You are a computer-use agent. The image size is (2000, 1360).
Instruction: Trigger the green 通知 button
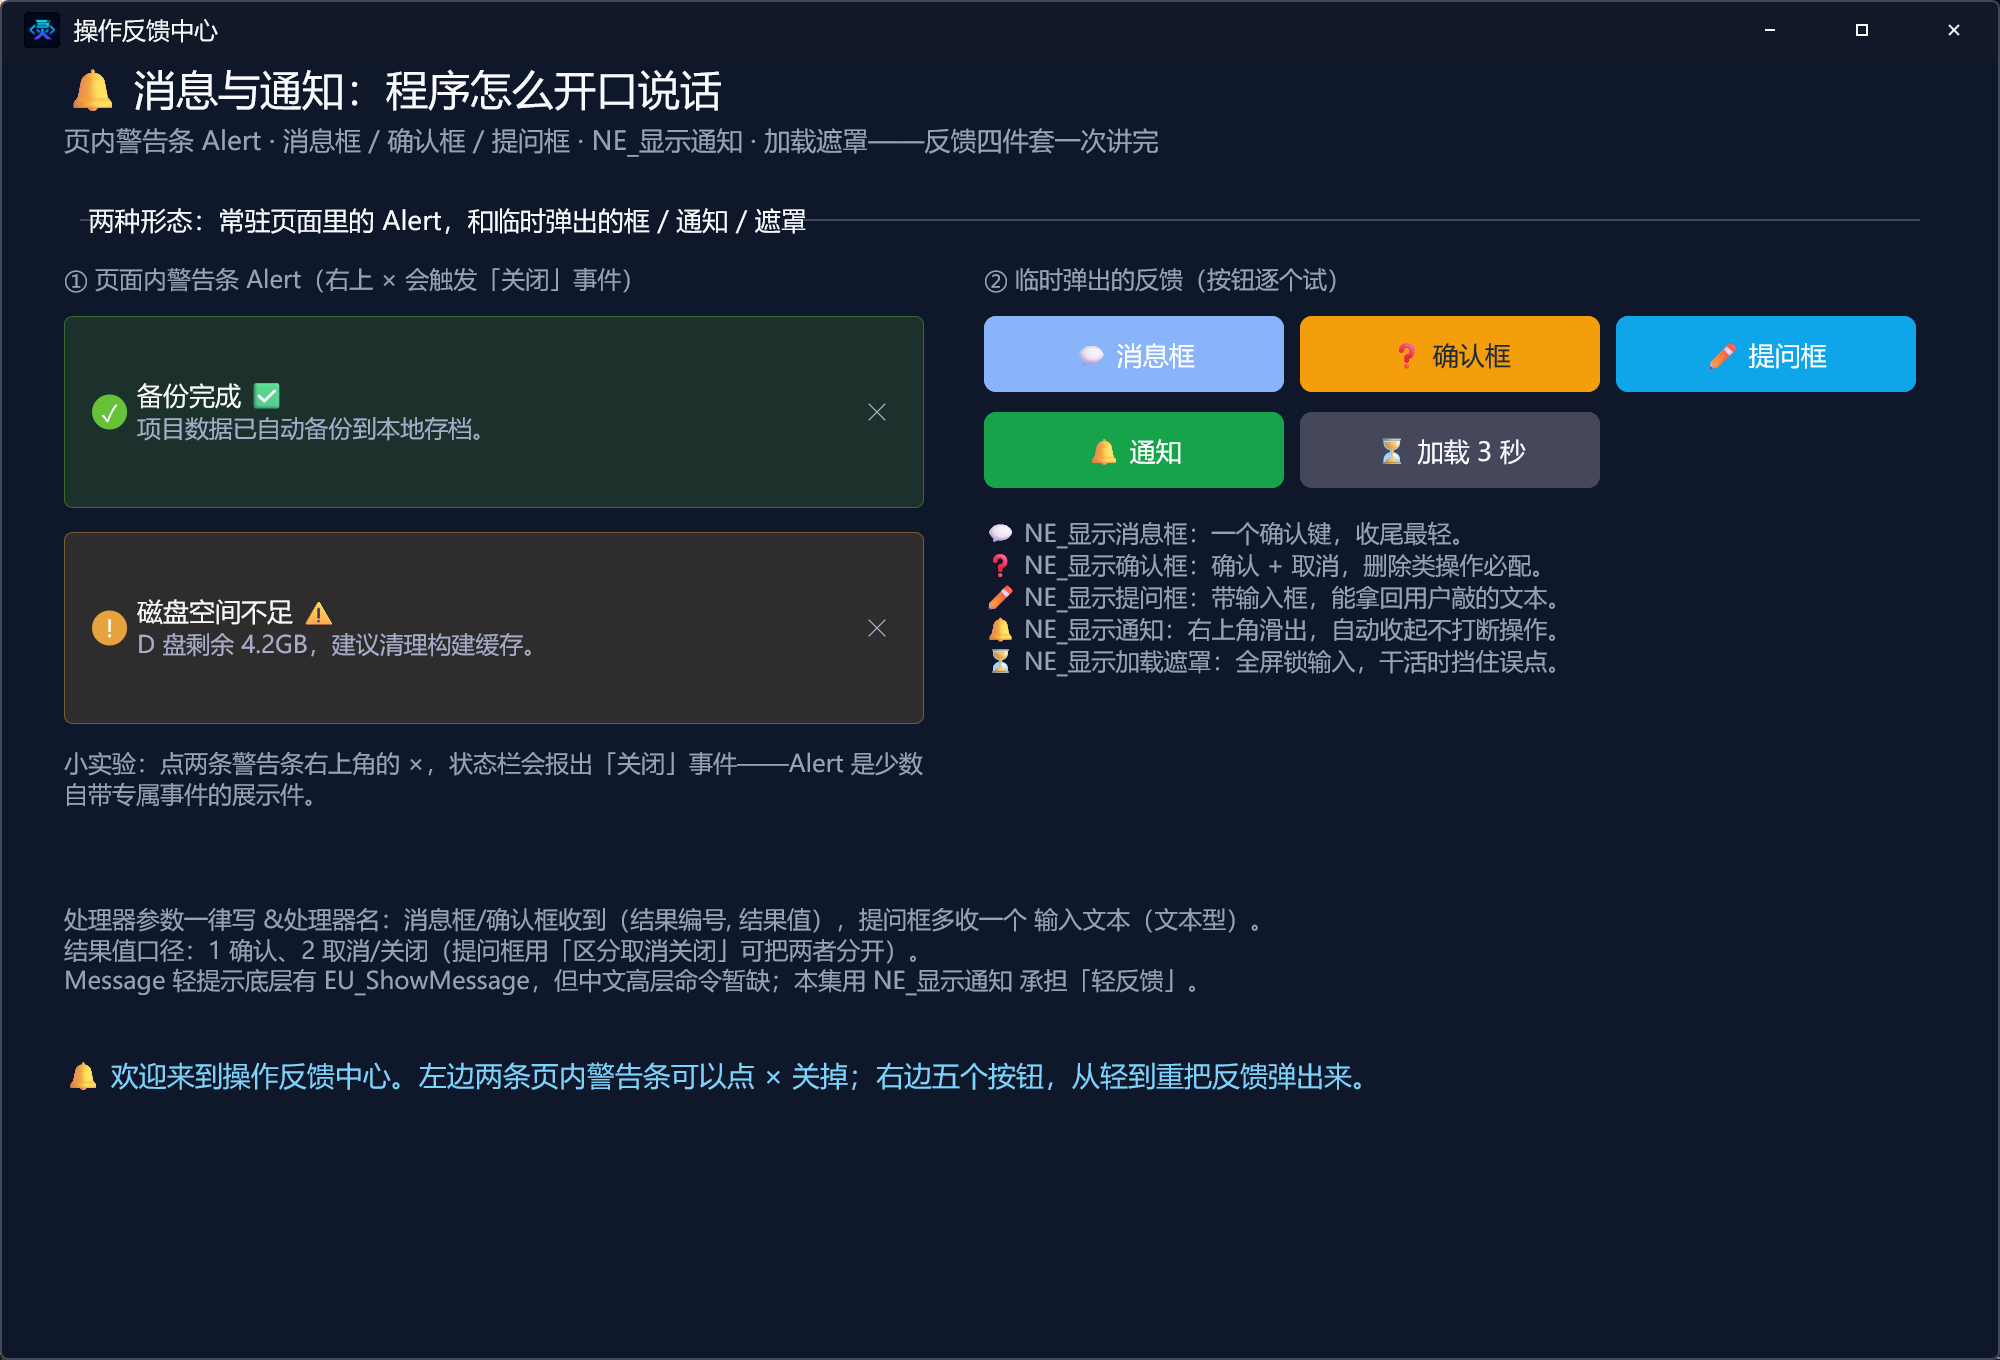pyautogui.click(x=1133, y=450)
